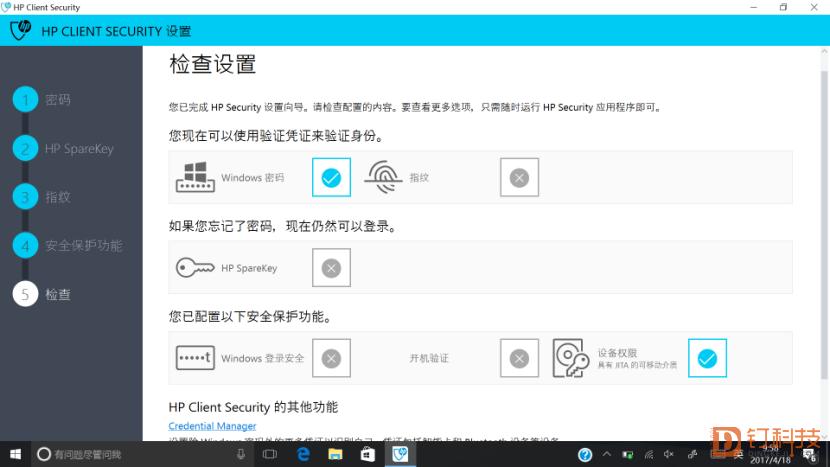Viewport: 830px width, 467px height.
Task: Open Microsoft Edge from taskbar
Action: click(303, 454)
